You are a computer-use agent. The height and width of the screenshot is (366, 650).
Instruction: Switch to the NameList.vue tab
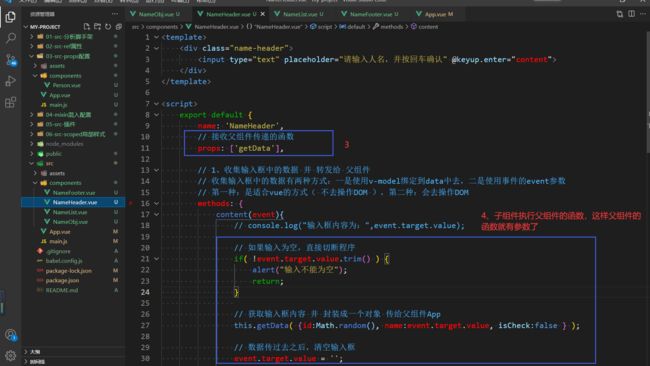coord(303,14)
